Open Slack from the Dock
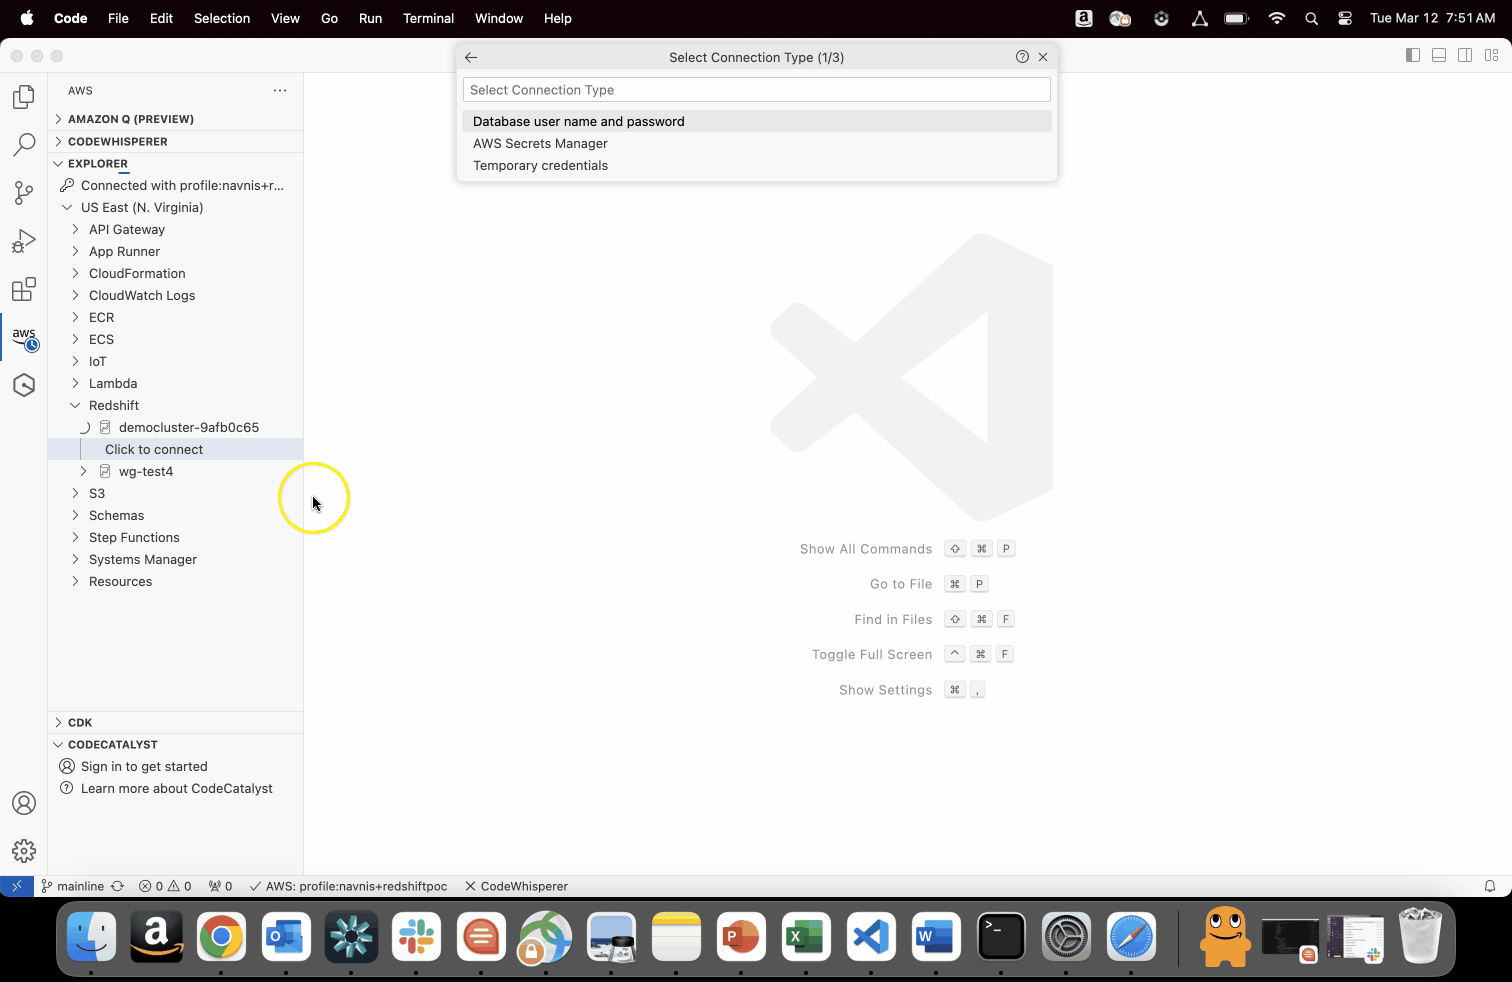Image resolution: width=1512 pixels, height=982 pixels. click(x=416, y=937)
